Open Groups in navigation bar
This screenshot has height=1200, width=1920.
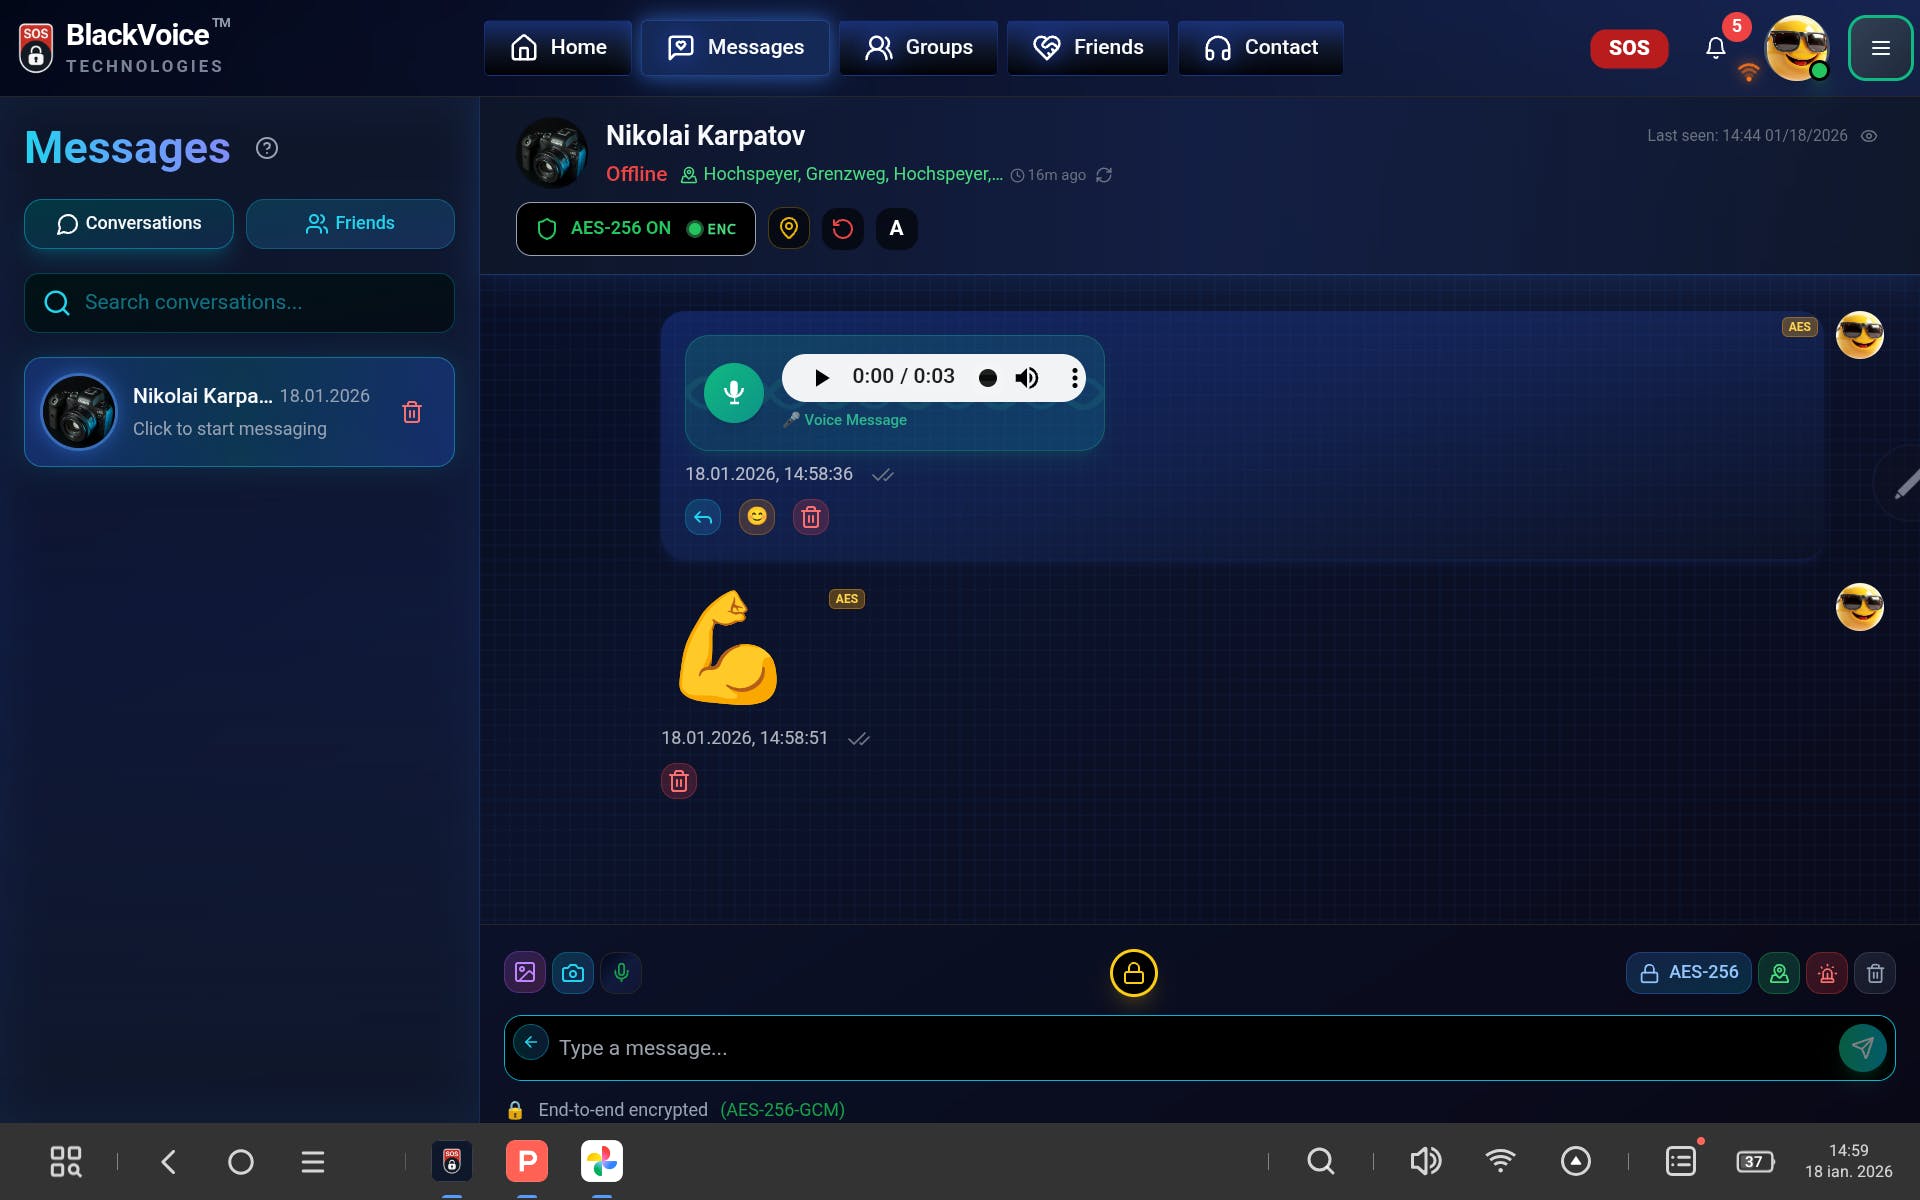click(x=918, y=48)
